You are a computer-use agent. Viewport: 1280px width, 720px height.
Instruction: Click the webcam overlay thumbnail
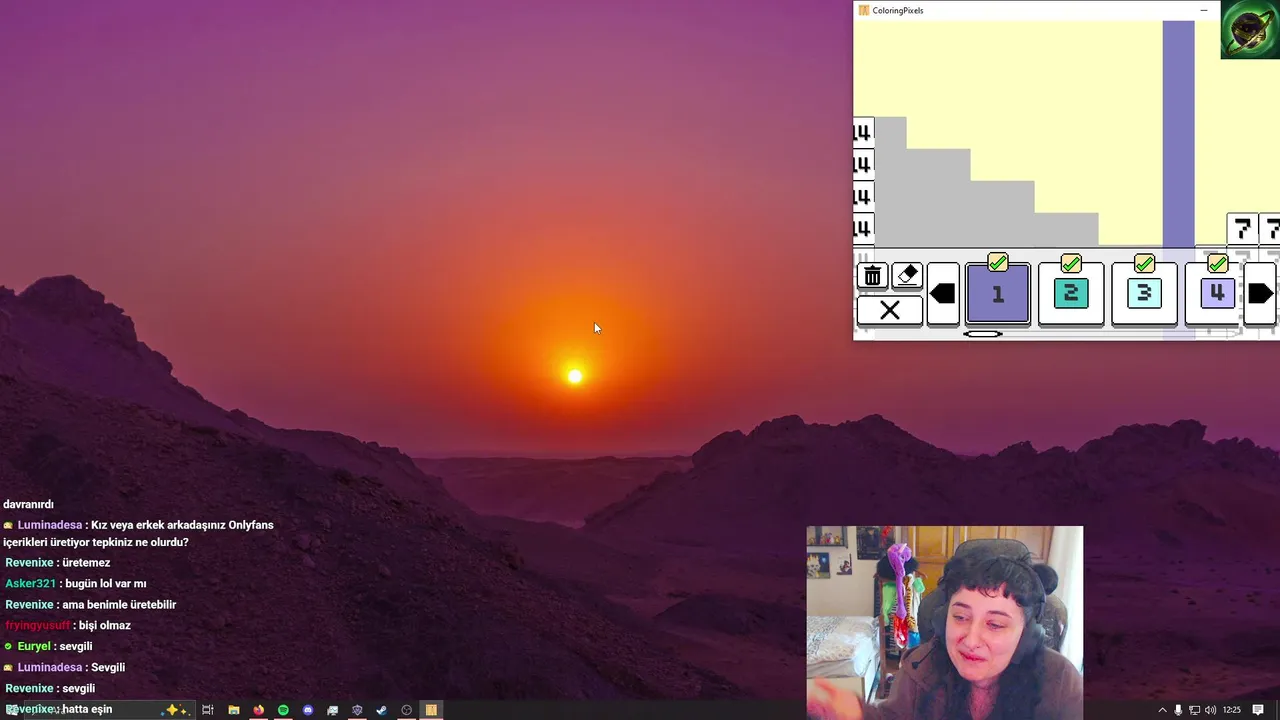click(x=944, y=622)
